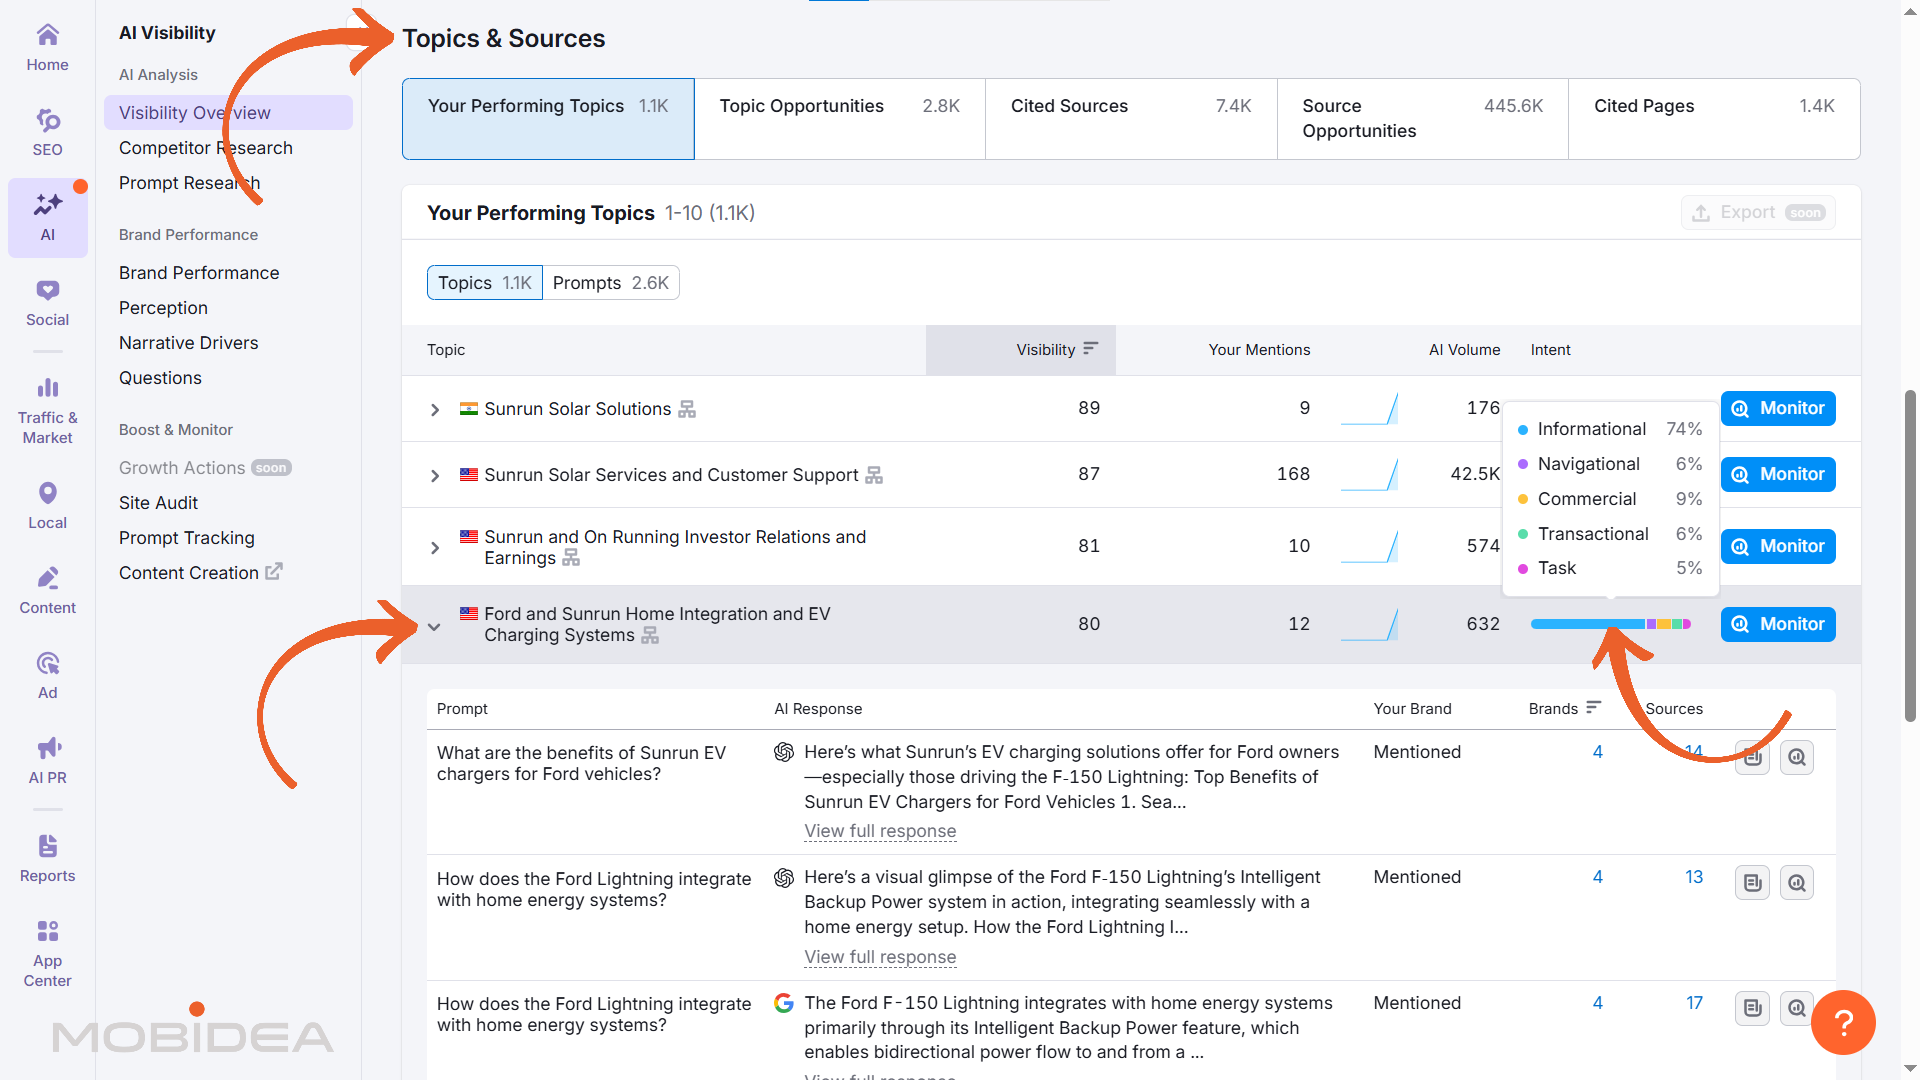The image size is (1920, 1080).
Task: Open the App Center from the sidebar
Action: pos(47,940)
